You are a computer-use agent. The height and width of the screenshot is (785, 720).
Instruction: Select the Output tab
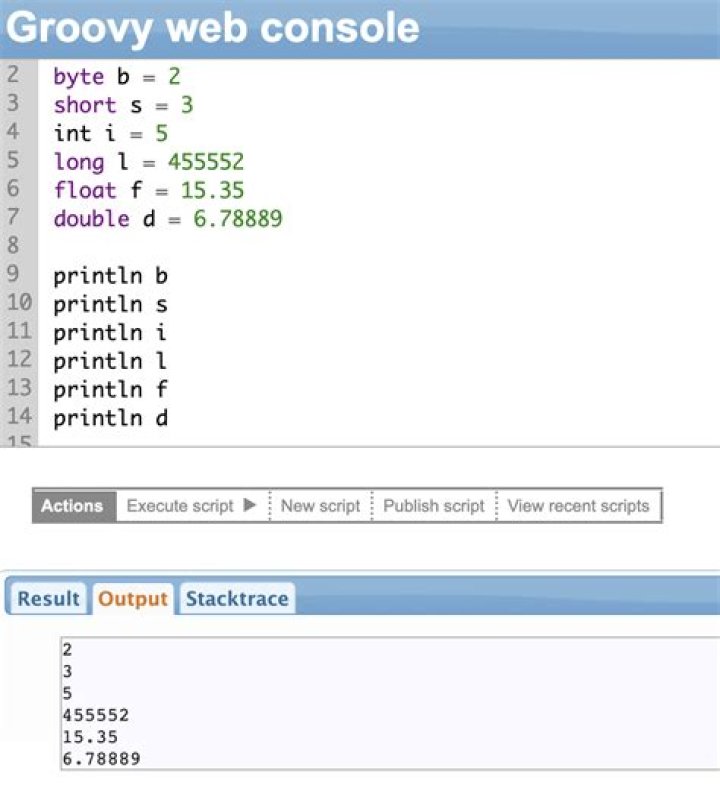pyautogui.click(x=133, y=599)
